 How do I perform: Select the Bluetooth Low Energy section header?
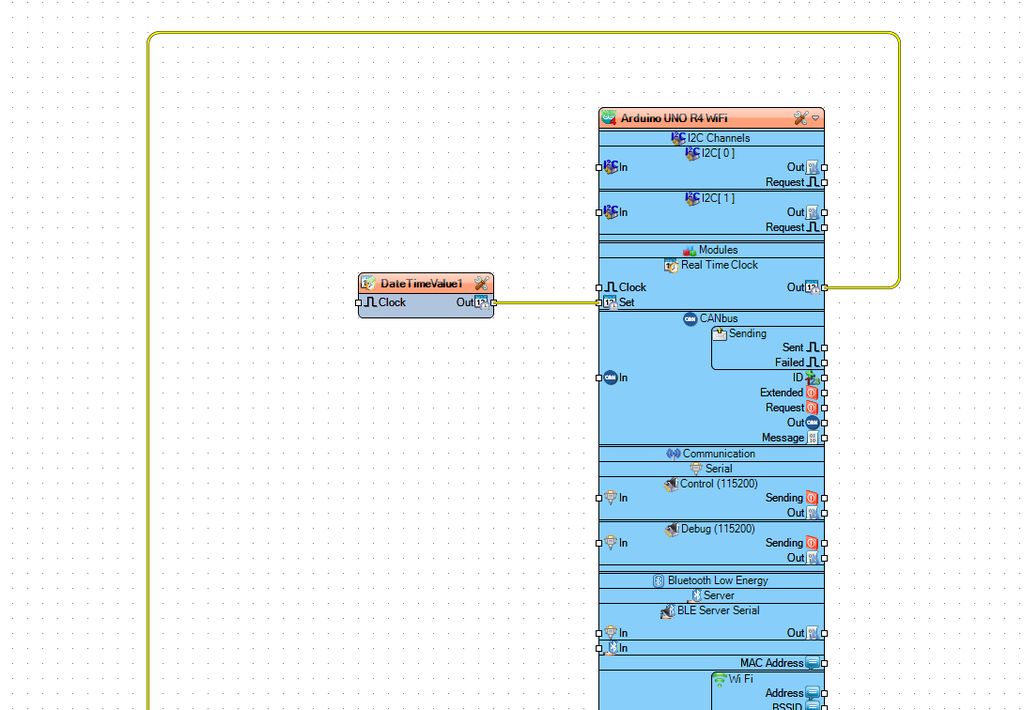pyautogui.click(x=711, y=580)
